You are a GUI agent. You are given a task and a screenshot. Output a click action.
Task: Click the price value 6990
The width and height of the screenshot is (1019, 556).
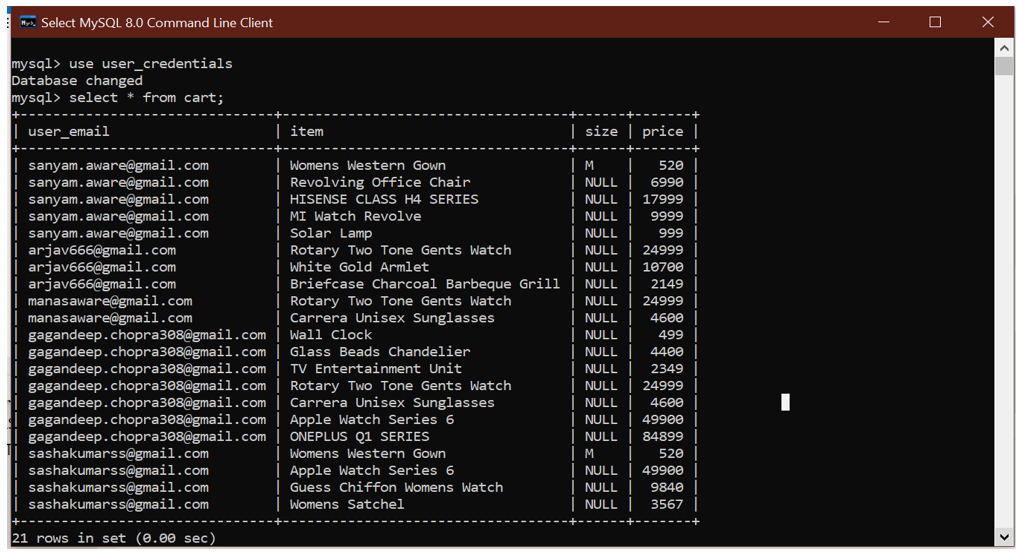pyautogui.click(x=667, y=183)
